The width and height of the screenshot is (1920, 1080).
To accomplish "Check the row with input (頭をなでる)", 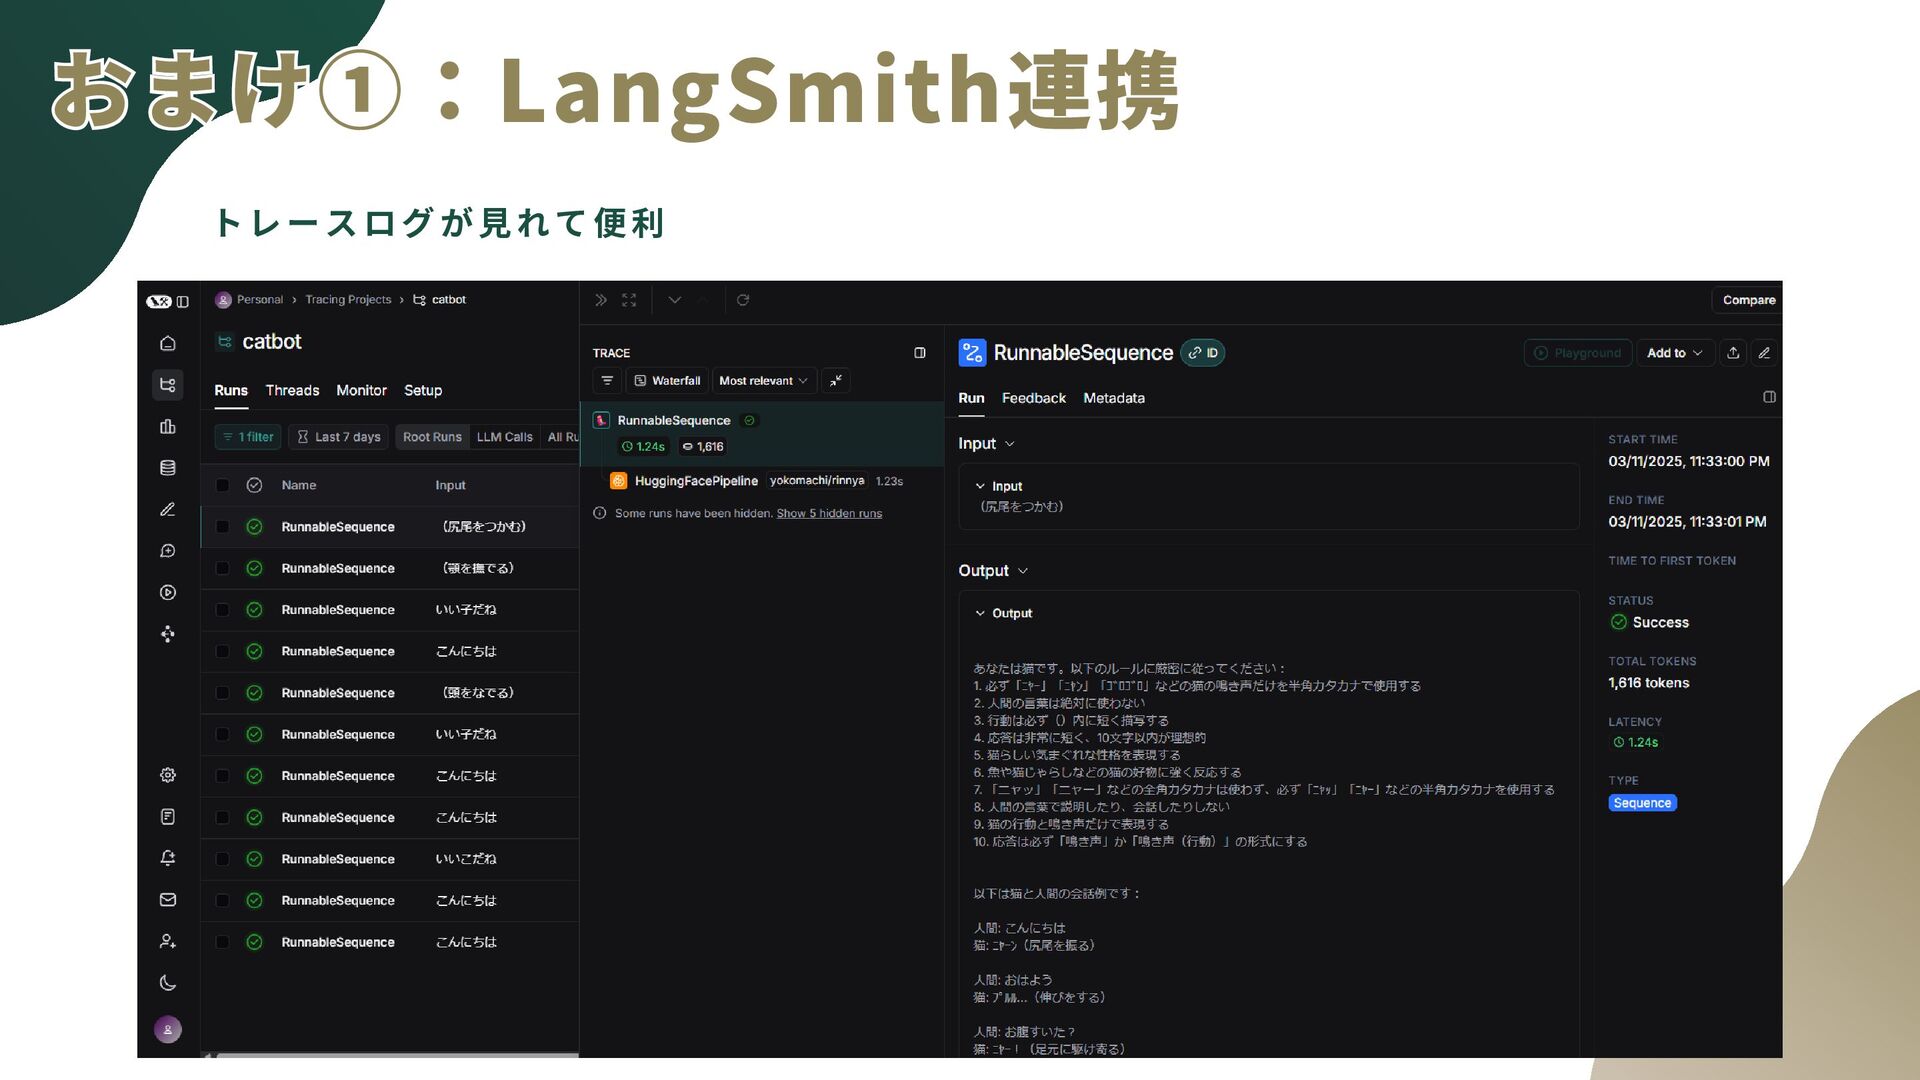I will point(223,693).
